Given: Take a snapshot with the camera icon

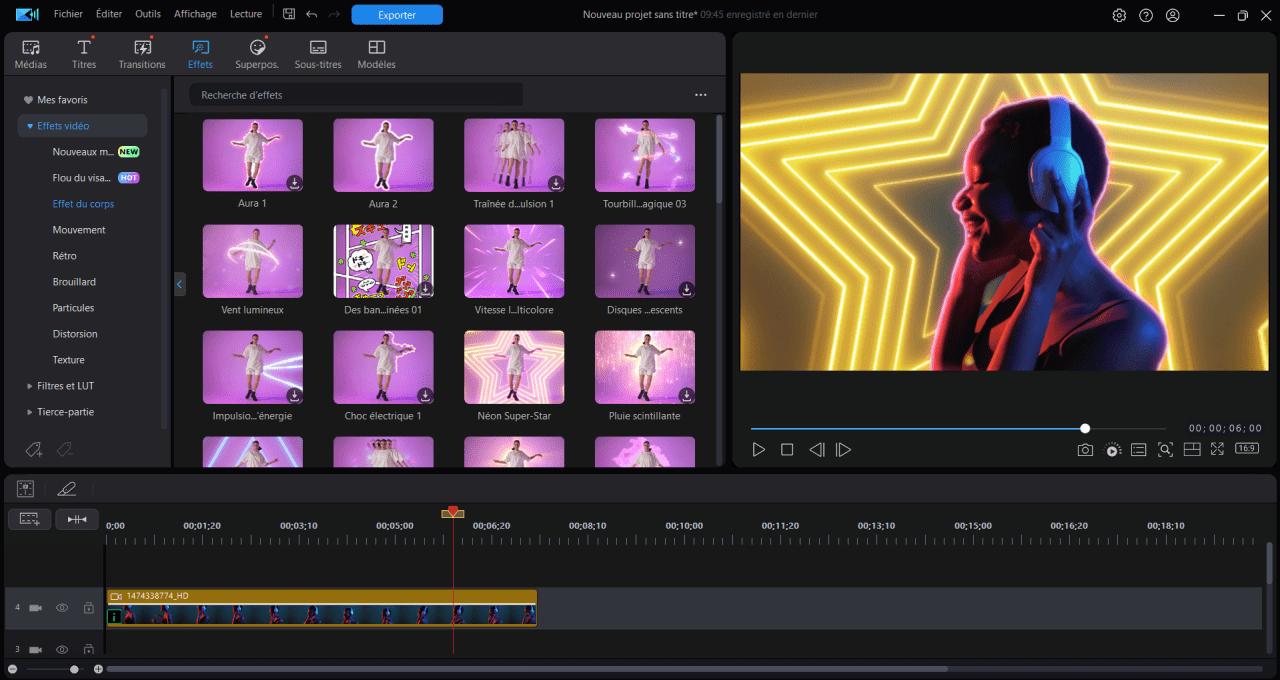Looking at the screenshot, I should [1085, 450].
